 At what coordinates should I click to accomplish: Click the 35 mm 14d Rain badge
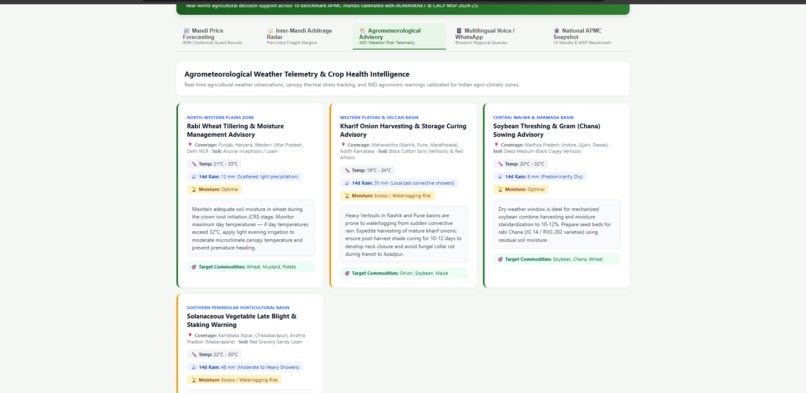(x=399, y=183)
